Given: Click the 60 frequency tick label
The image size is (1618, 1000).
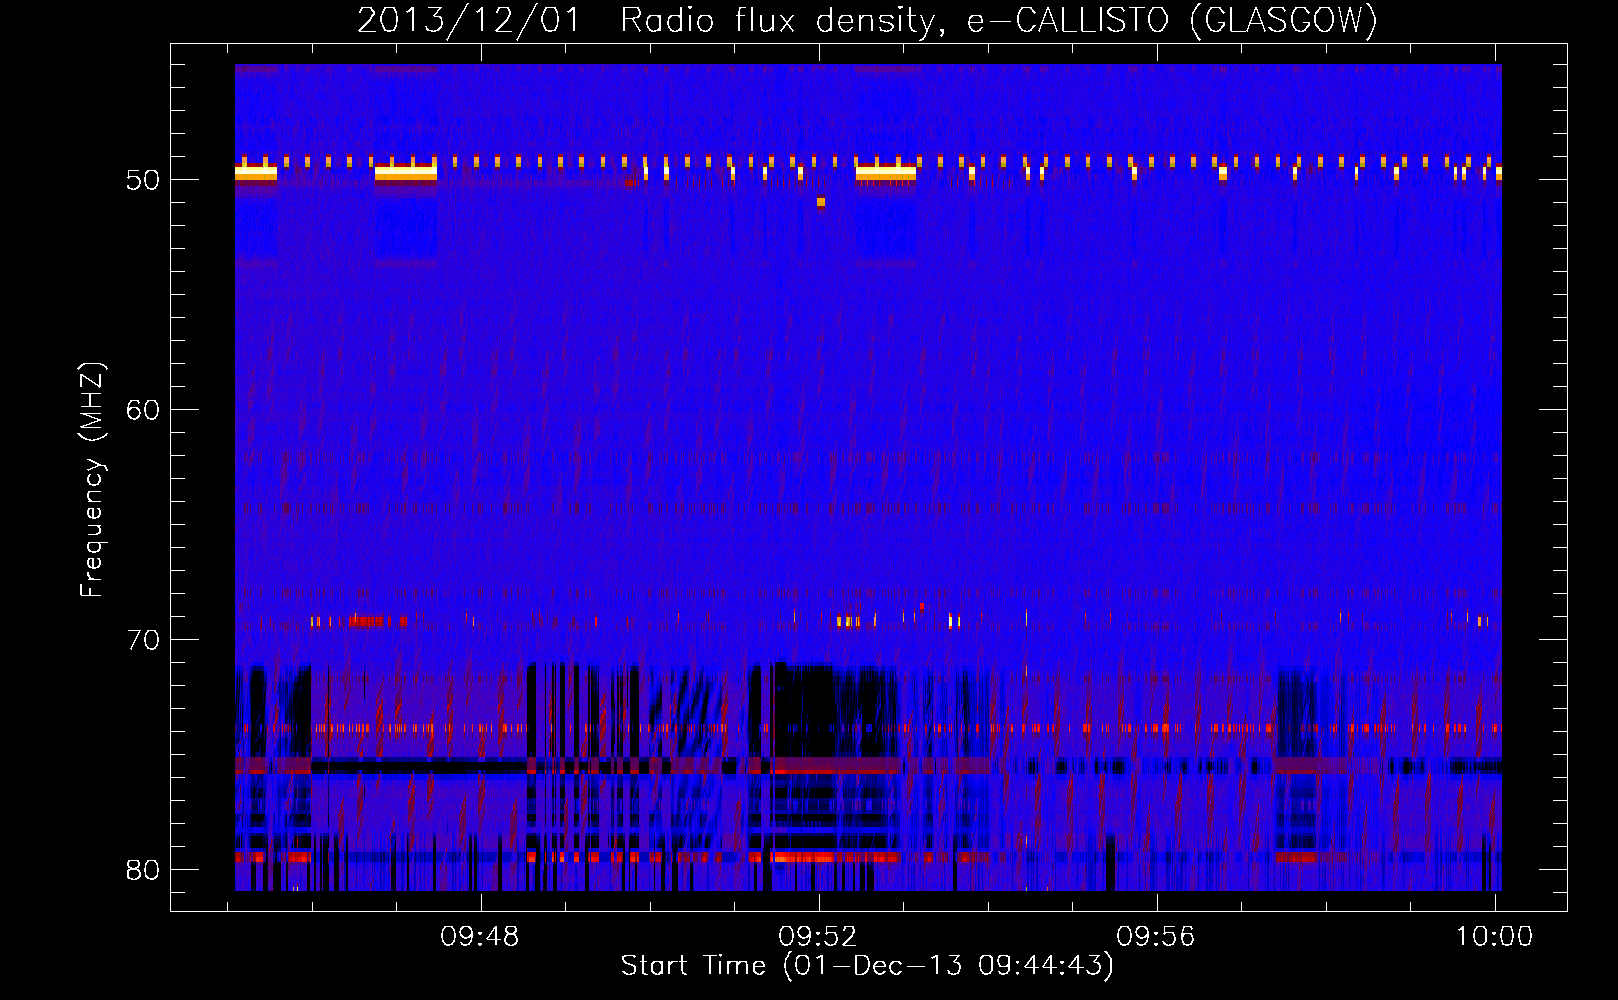Looking at the screenshot, I should (143, 410).
